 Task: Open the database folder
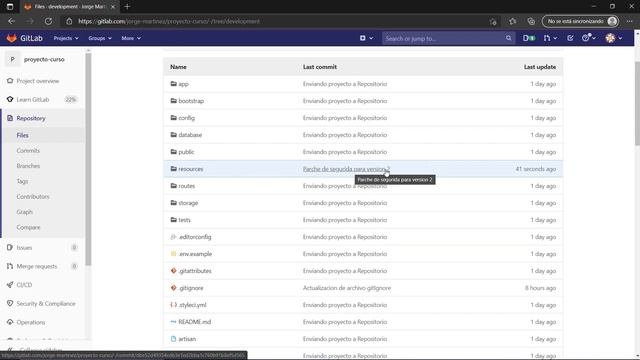point(190,135)
